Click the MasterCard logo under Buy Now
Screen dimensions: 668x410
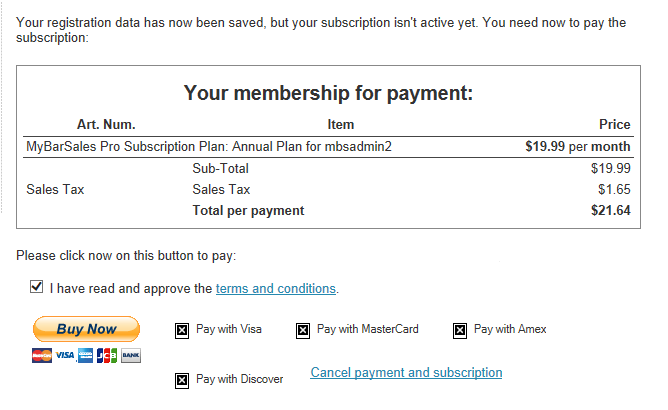[42, 355]
